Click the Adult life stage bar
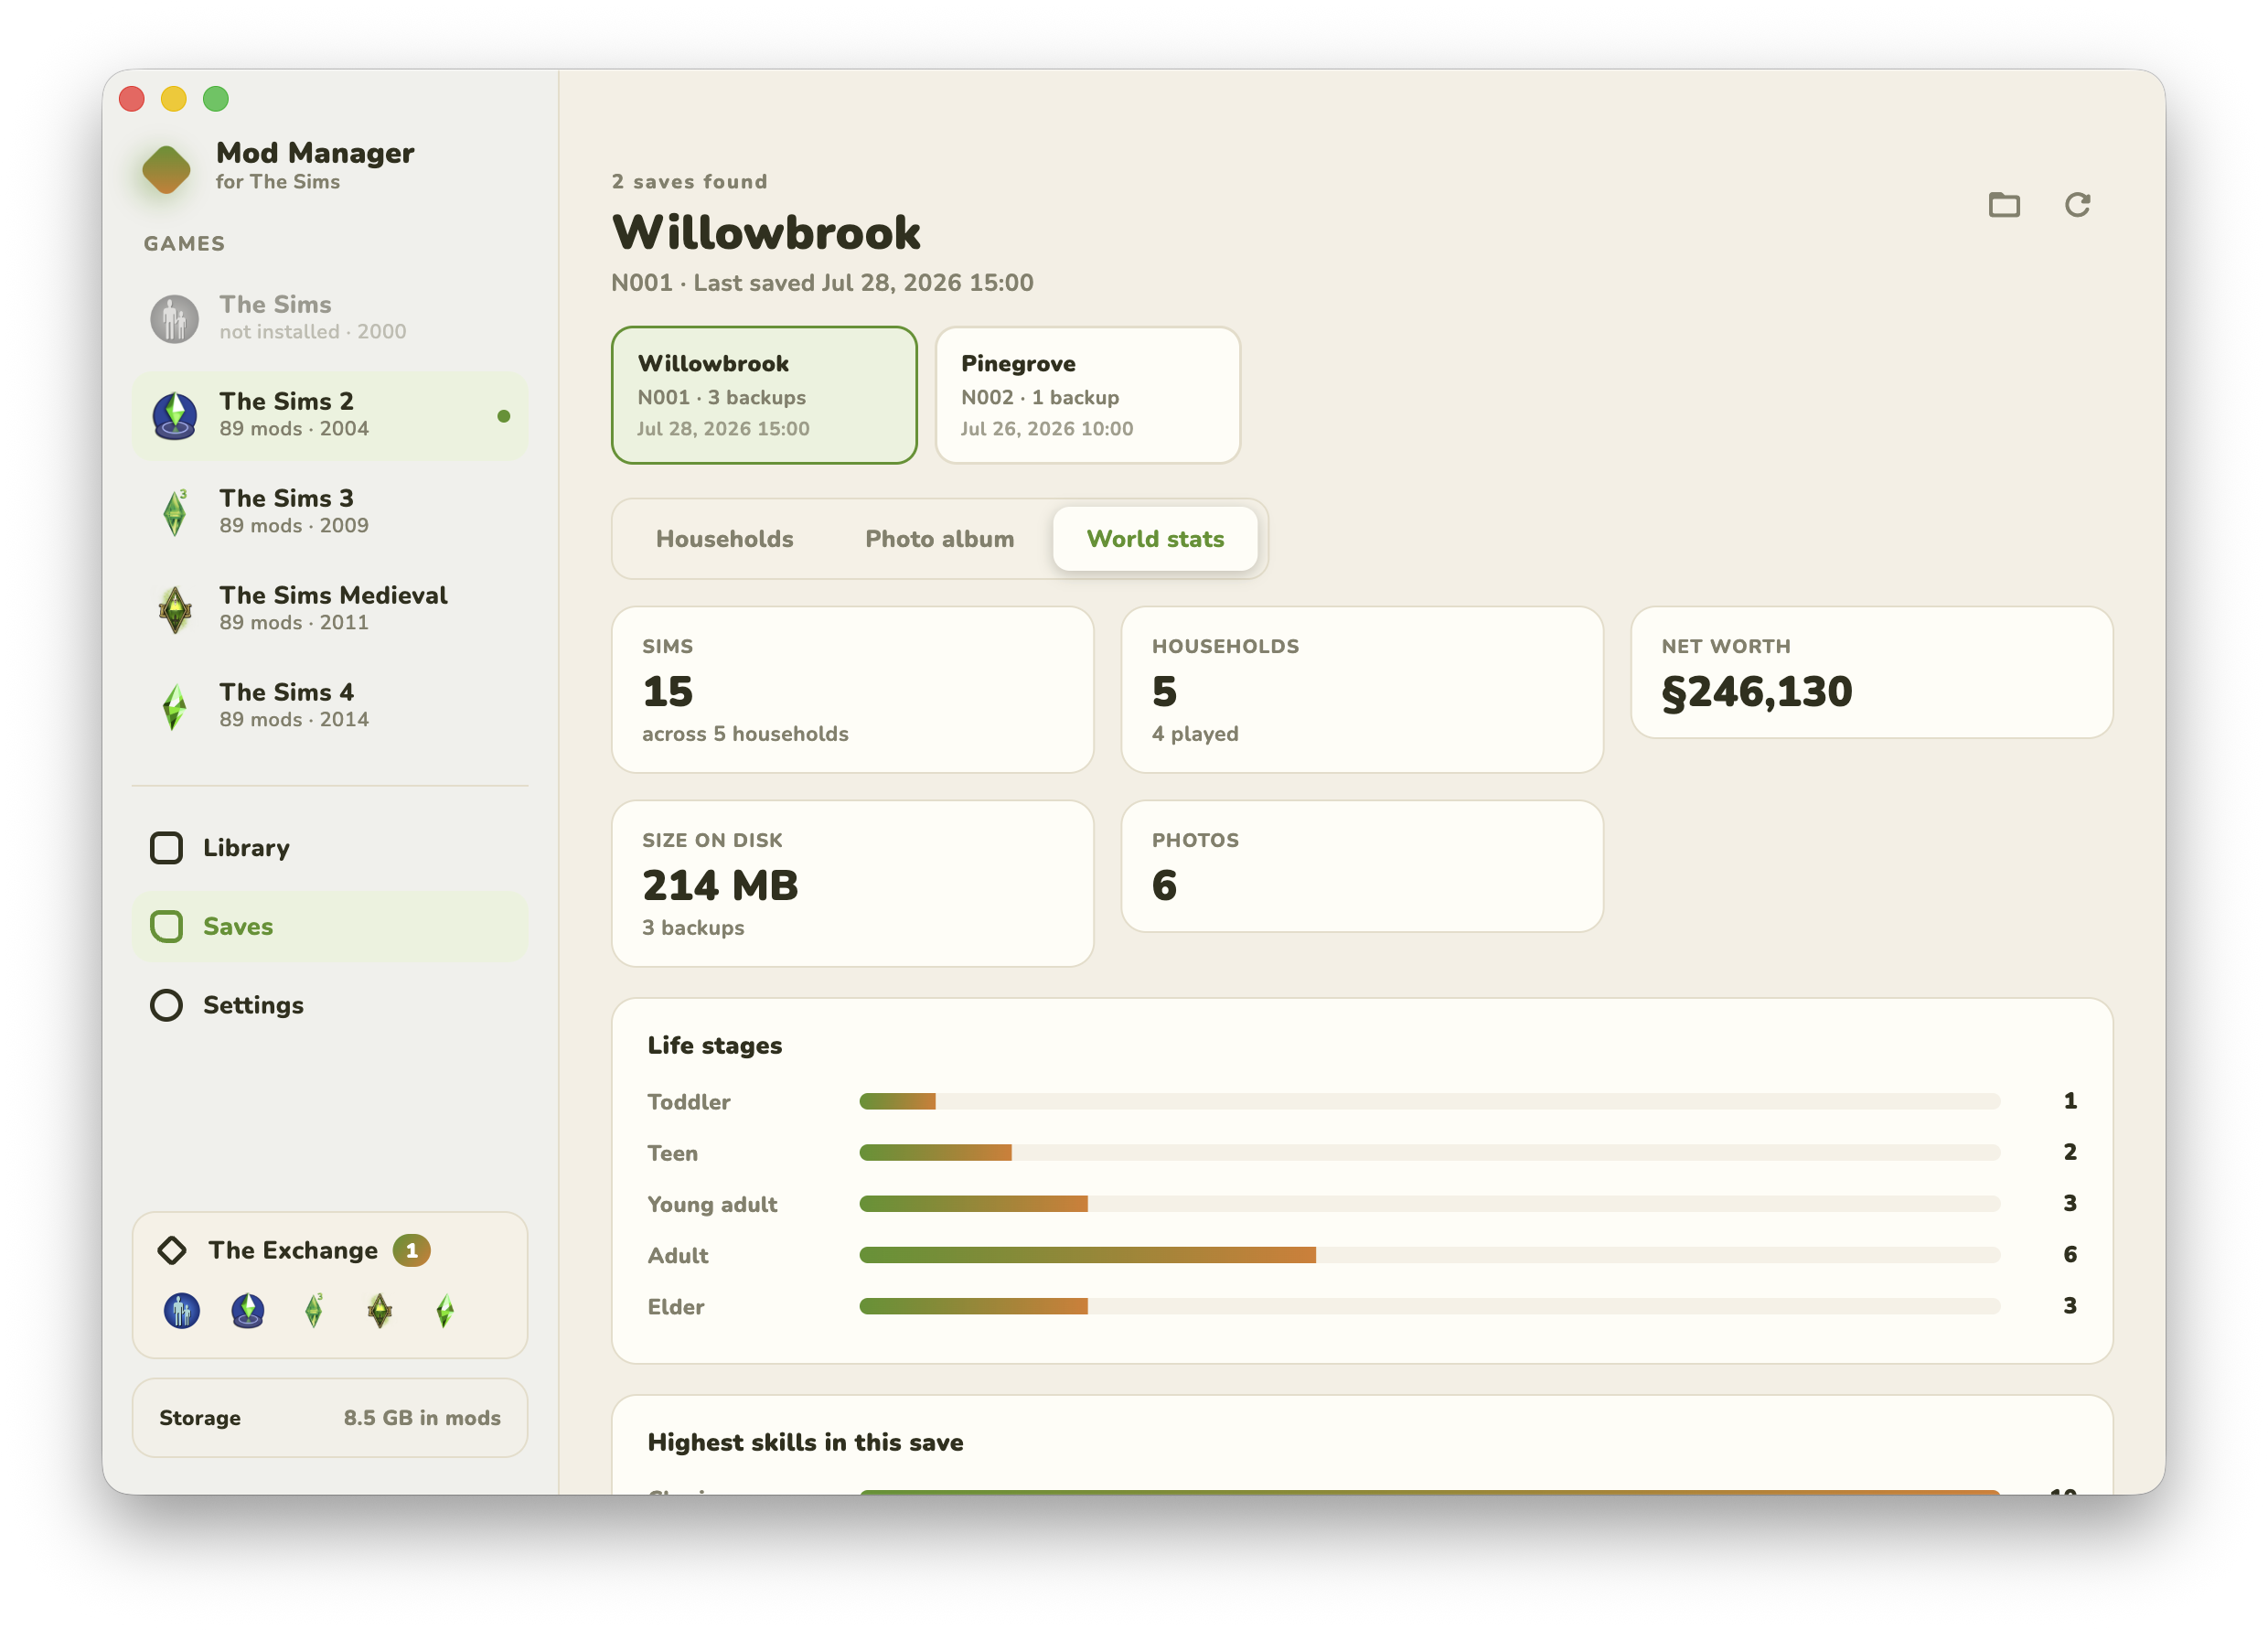The height and width of the screenshot is (1630, 2268). tap(1429, 1255)
